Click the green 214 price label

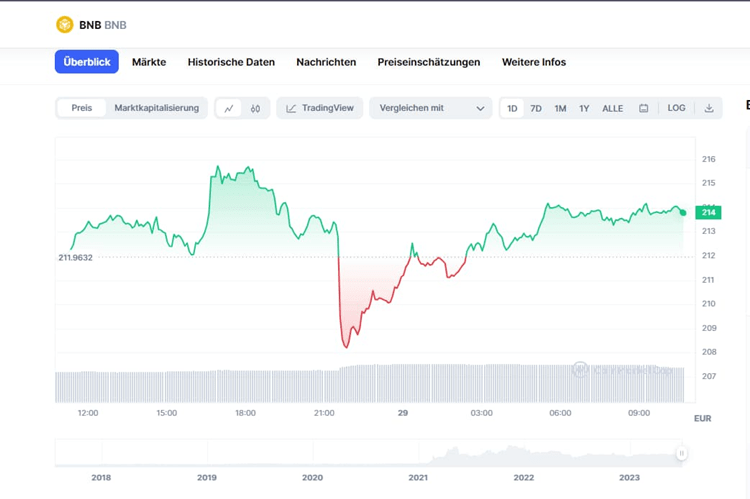[708, 212]
